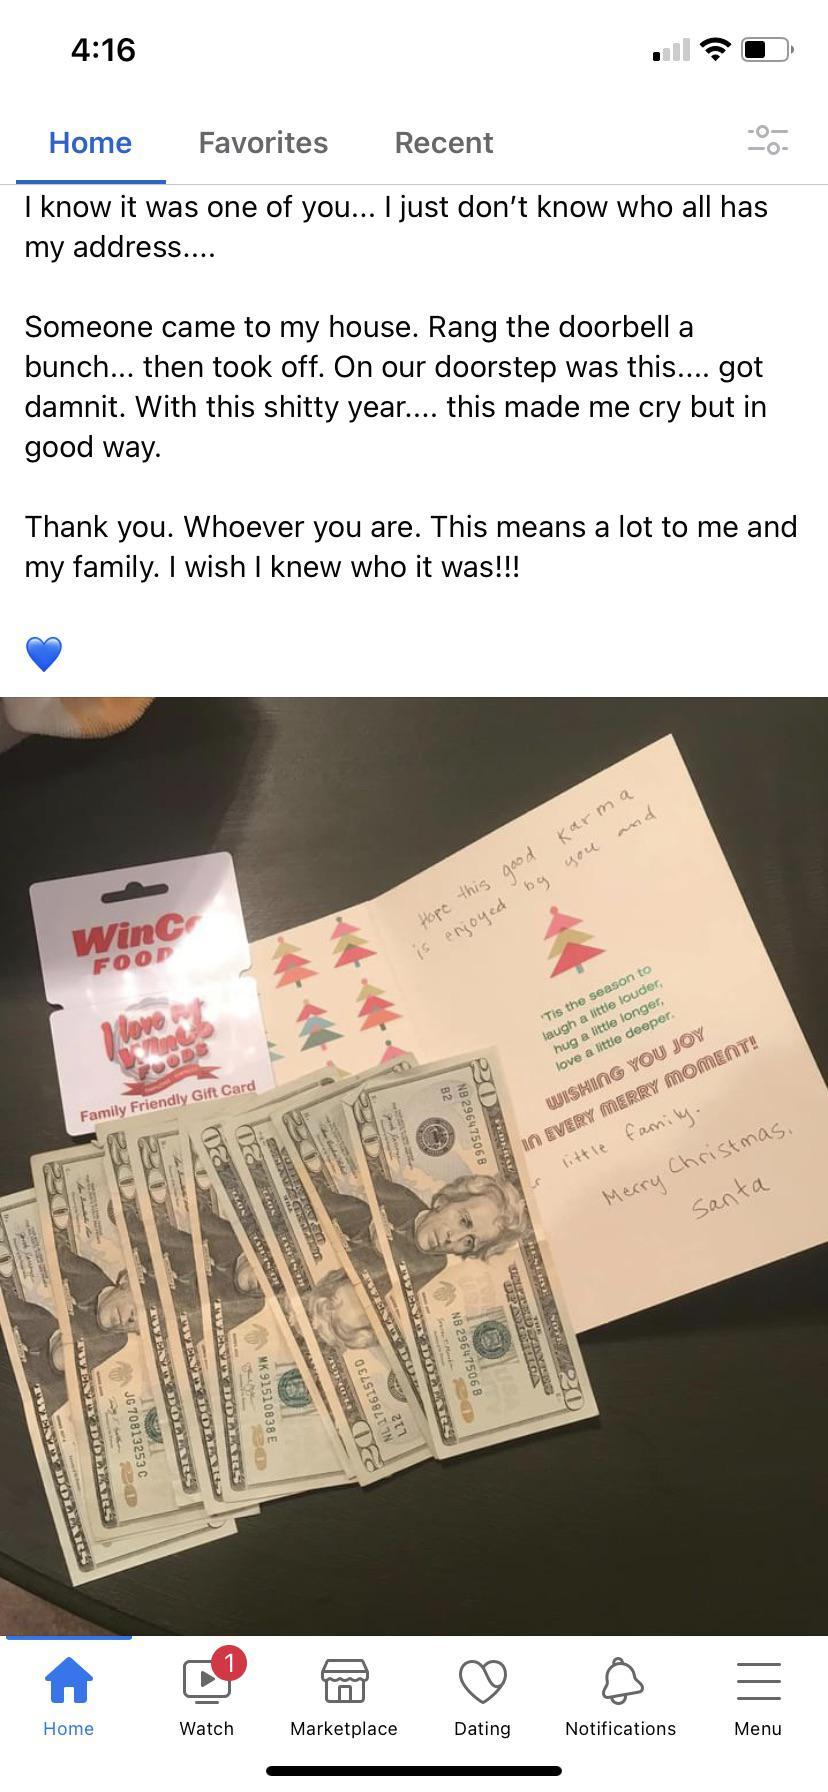Switch to the Recent tab
Viewport: 828px width, 1792px height.
(444, 143)
